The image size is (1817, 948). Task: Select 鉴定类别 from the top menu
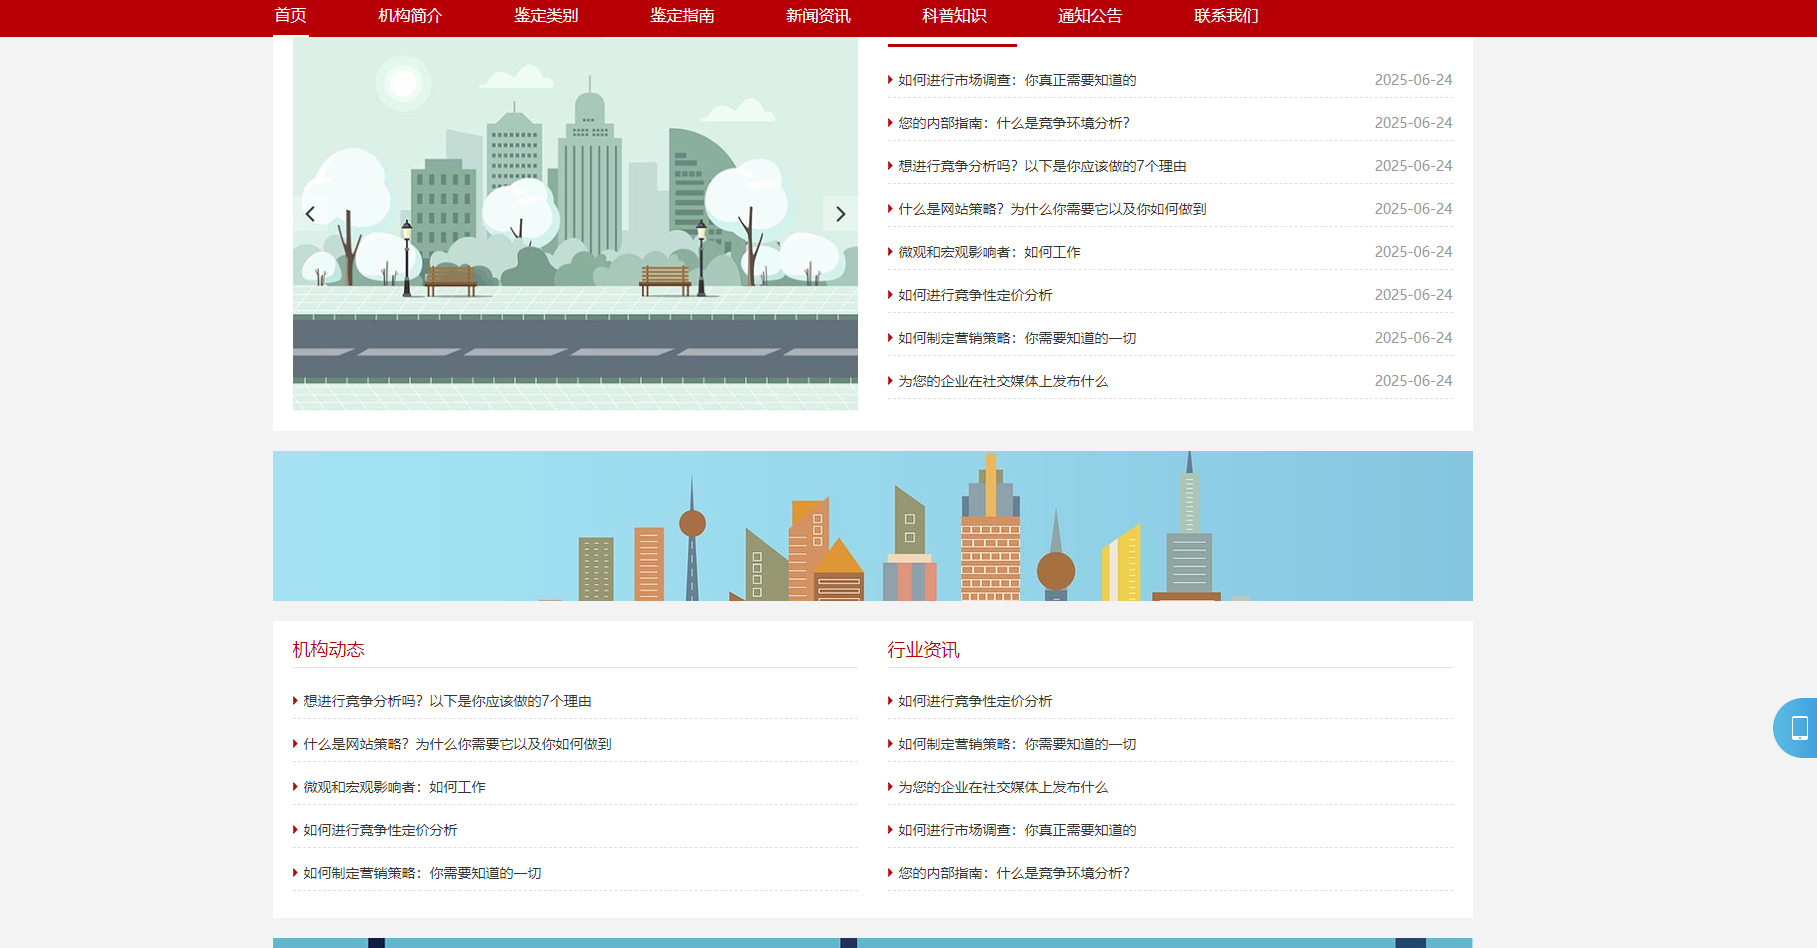pyautogui.click(x=546, y=16)
